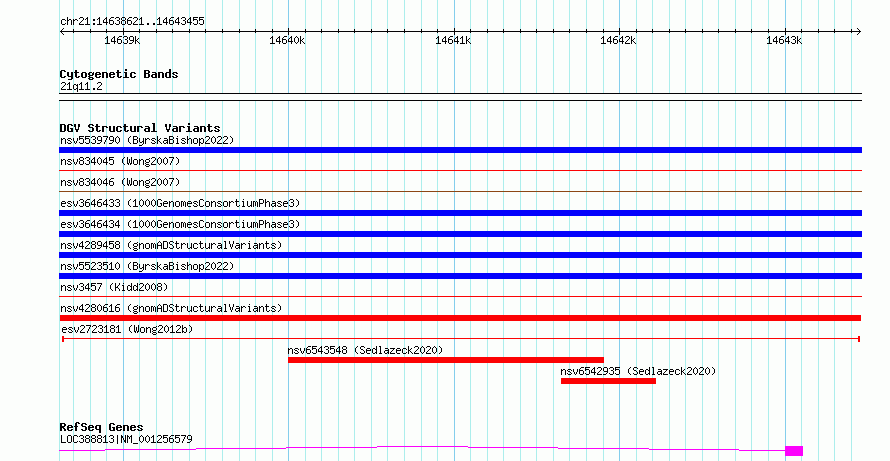Open esv3646433 (1000GenomesConsortiumPhase3) variant label
This screenshot has height=461, width=890.
[180, 203]
